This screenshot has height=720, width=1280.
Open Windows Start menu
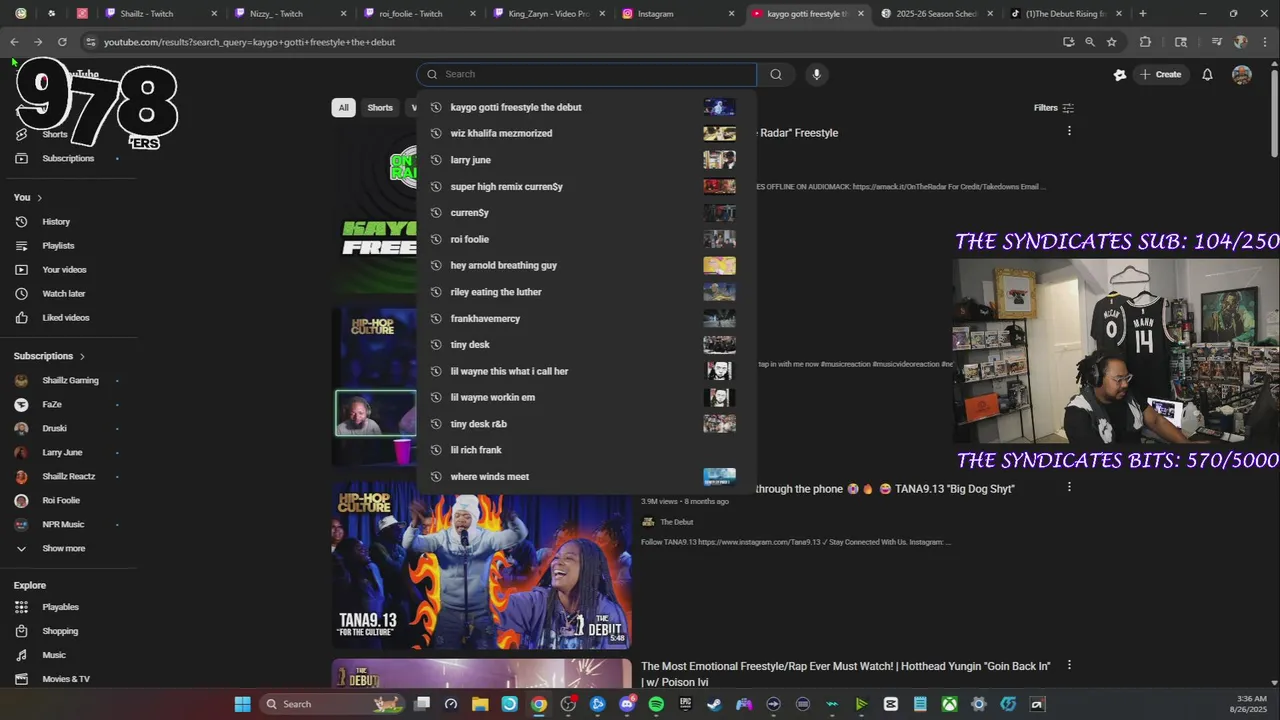click(x=242, y=704)
